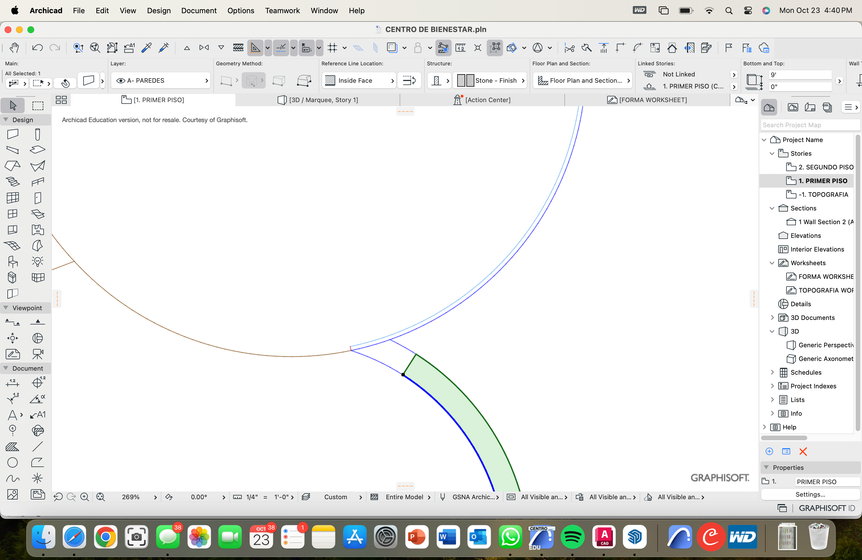Open Floor Plan and Section settings dropdown
Screen dimensions: 862x560
[583, 81]
